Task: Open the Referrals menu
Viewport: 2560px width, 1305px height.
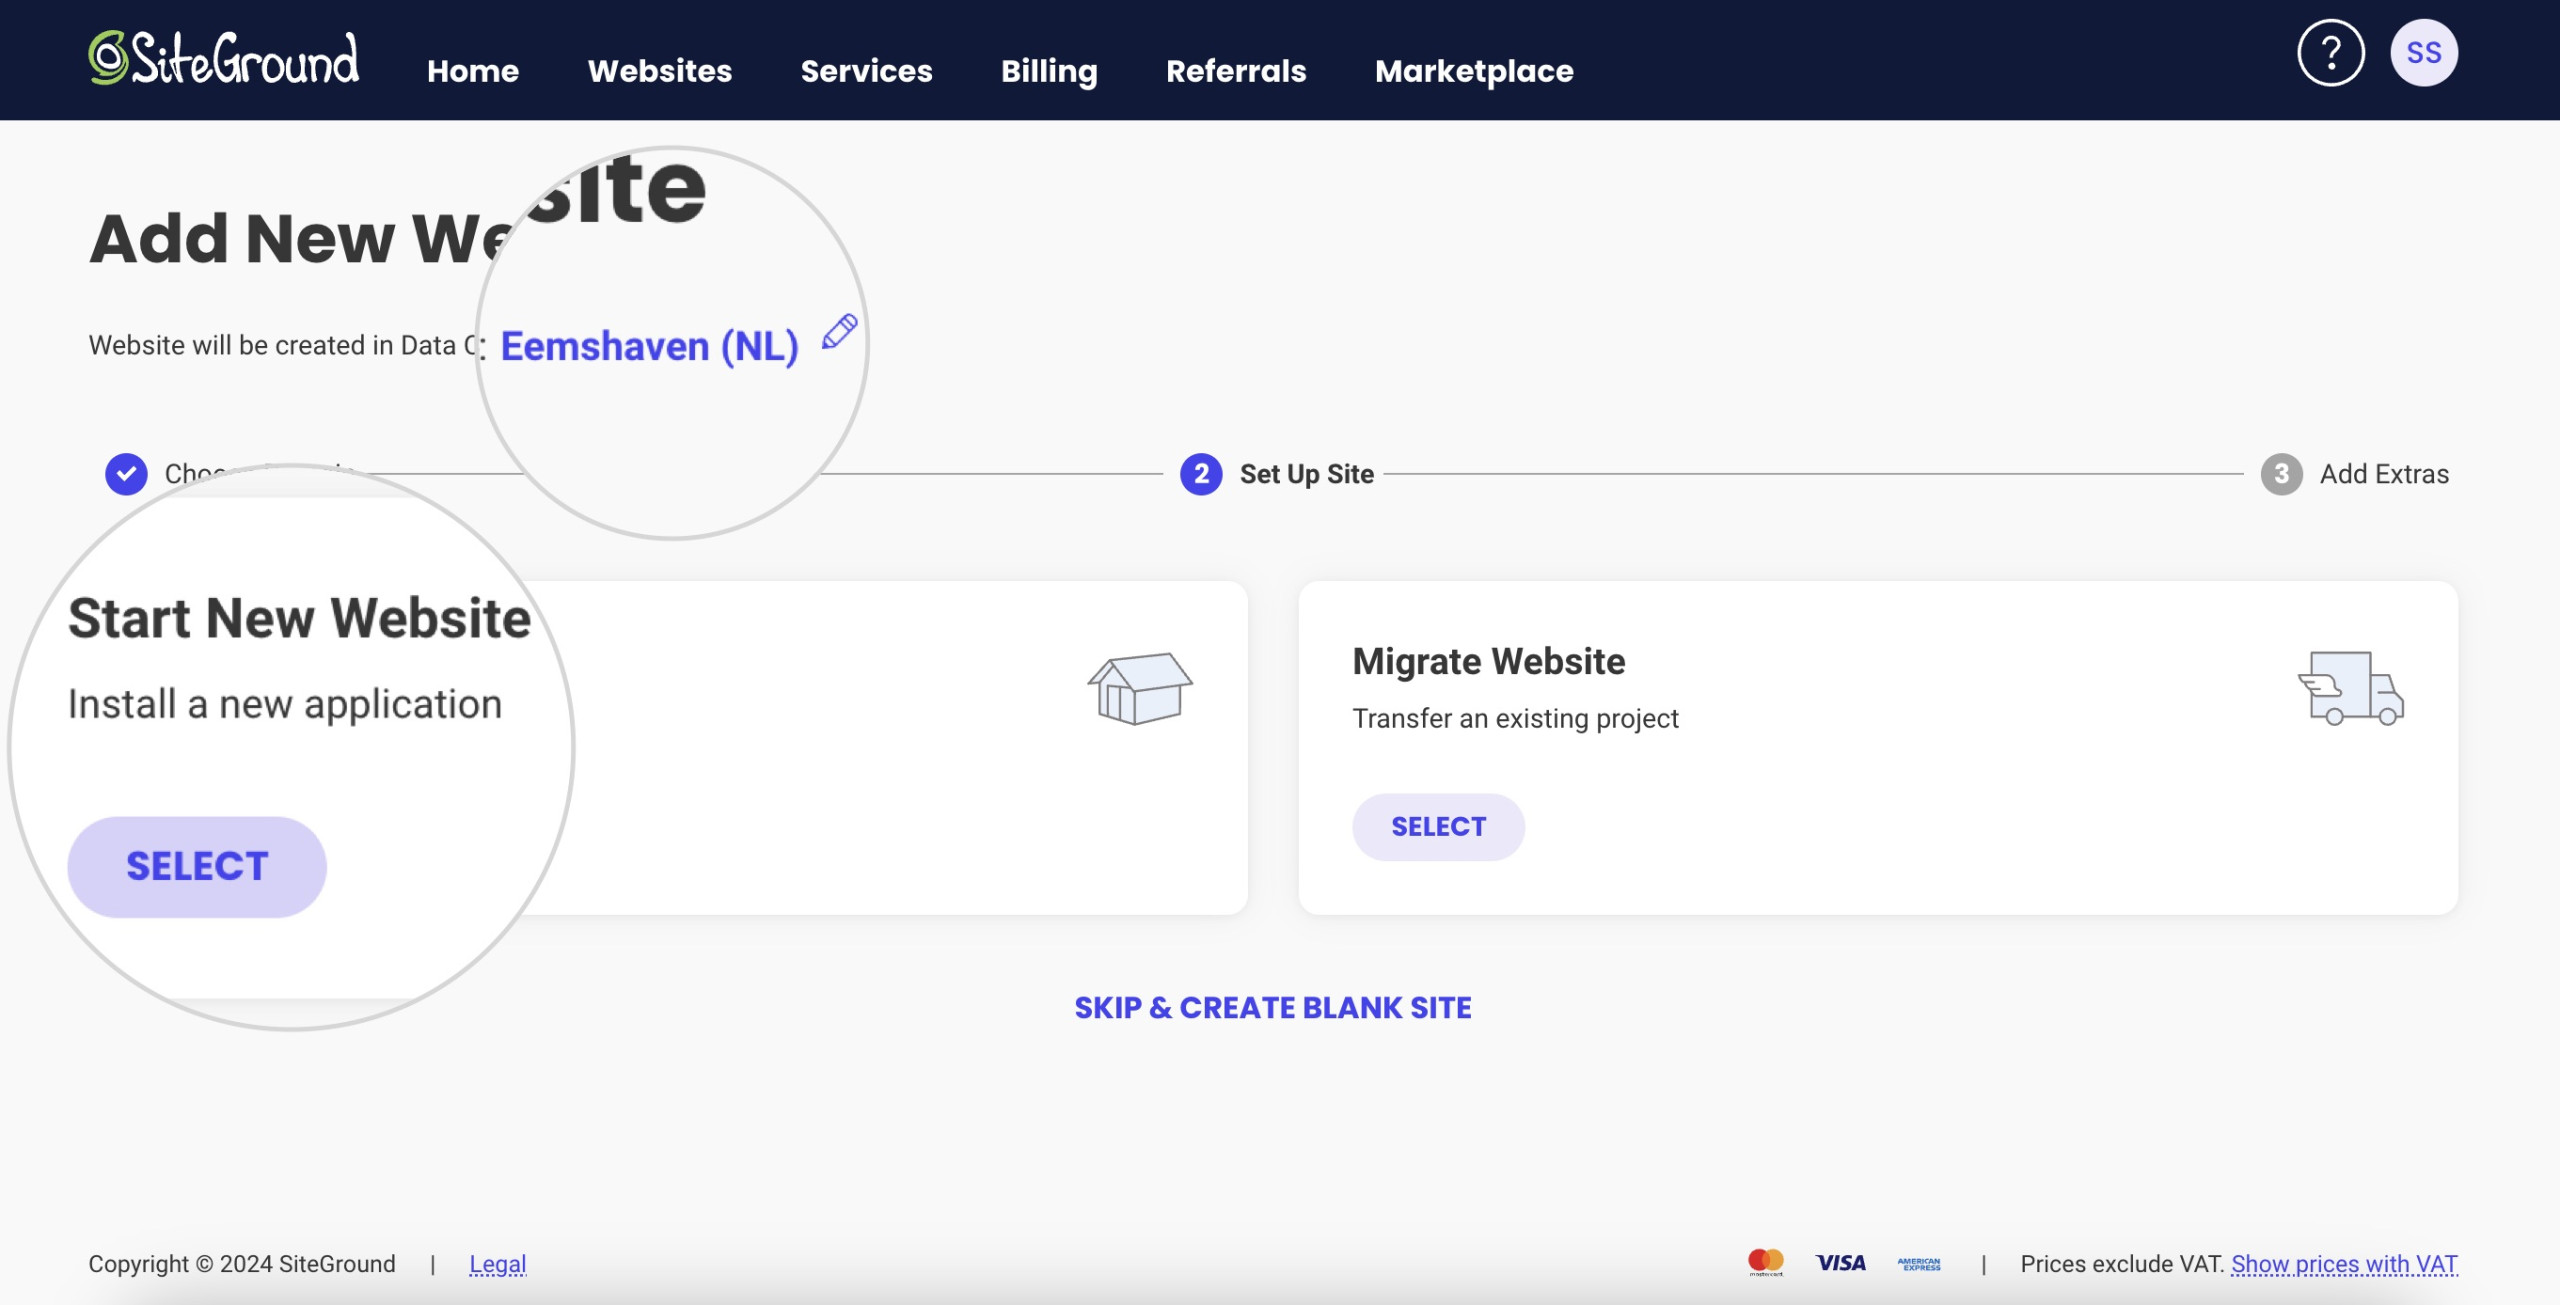Action: point(1236,71)
